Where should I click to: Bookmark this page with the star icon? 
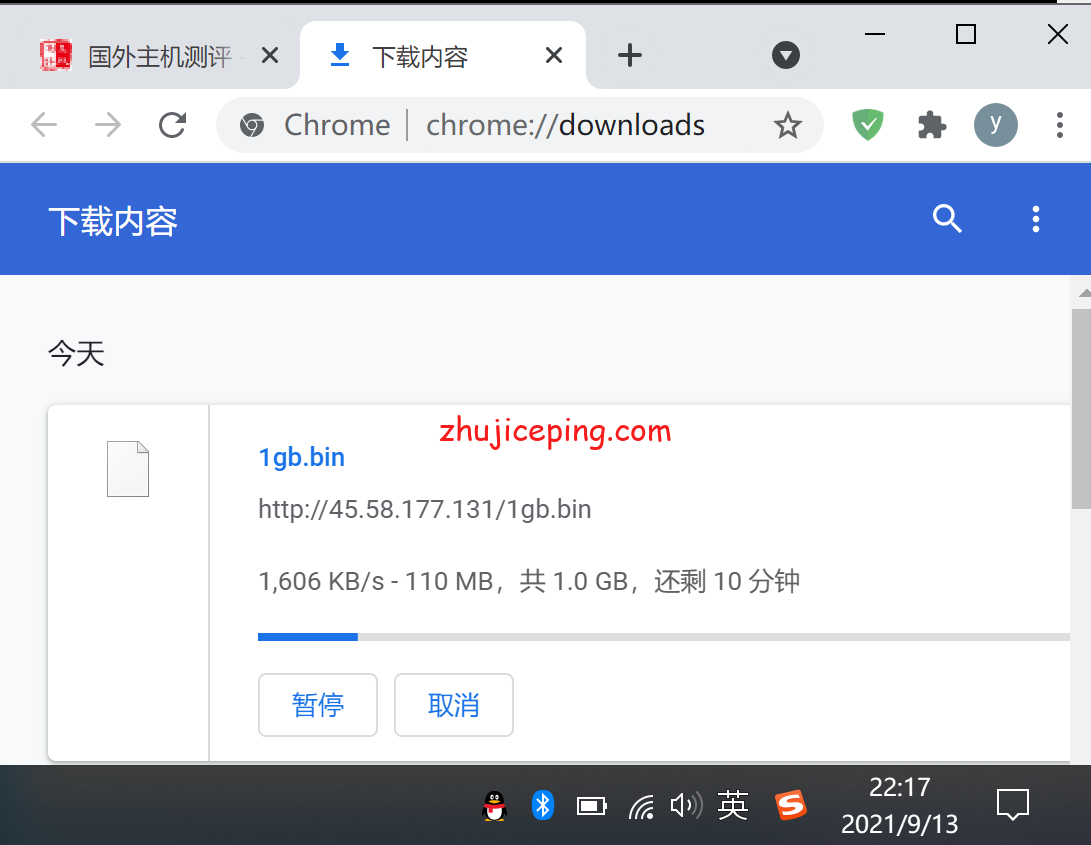[x=788, y=125]
